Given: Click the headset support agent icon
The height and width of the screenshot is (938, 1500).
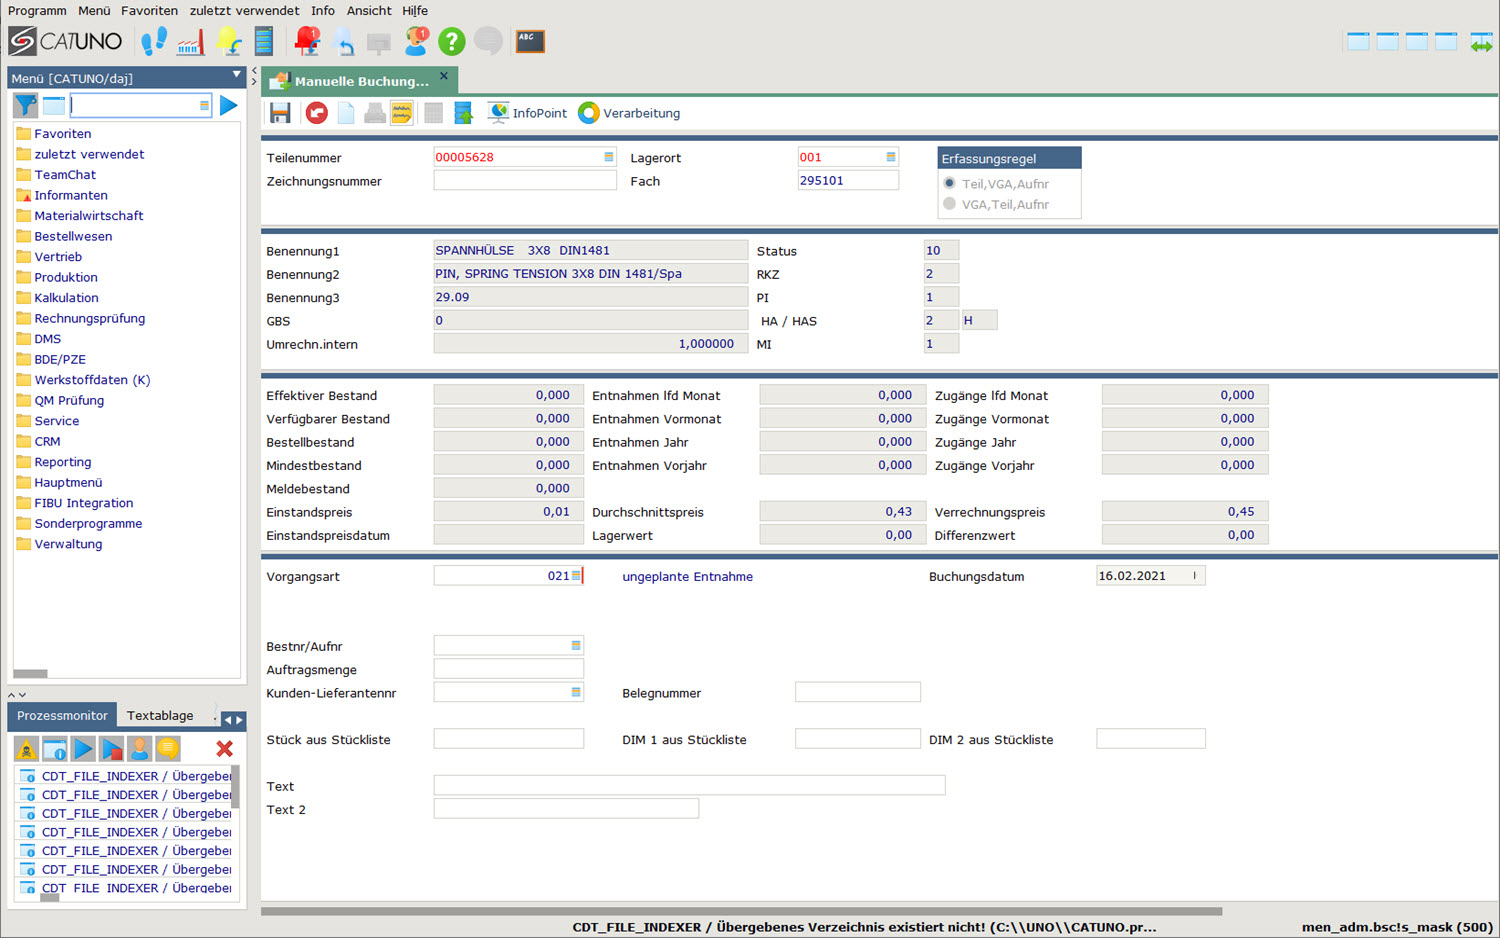Looking at the screenshot, I should pyautogui.click(x=416, y=41).
